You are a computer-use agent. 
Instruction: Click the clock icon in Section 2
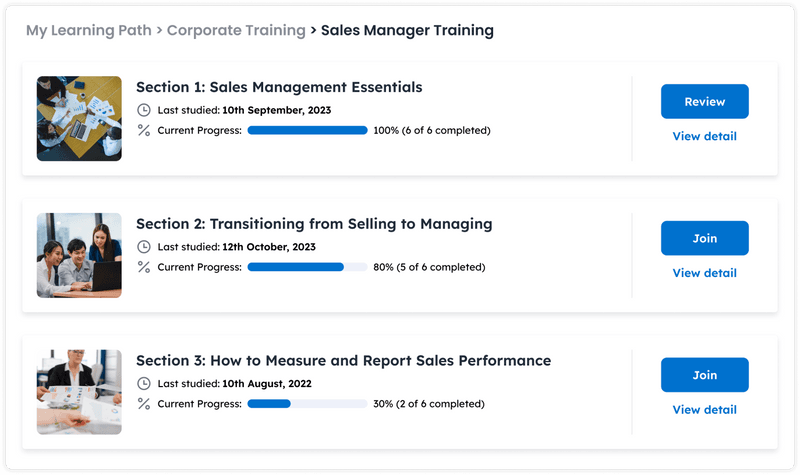(x=144, y=247)
